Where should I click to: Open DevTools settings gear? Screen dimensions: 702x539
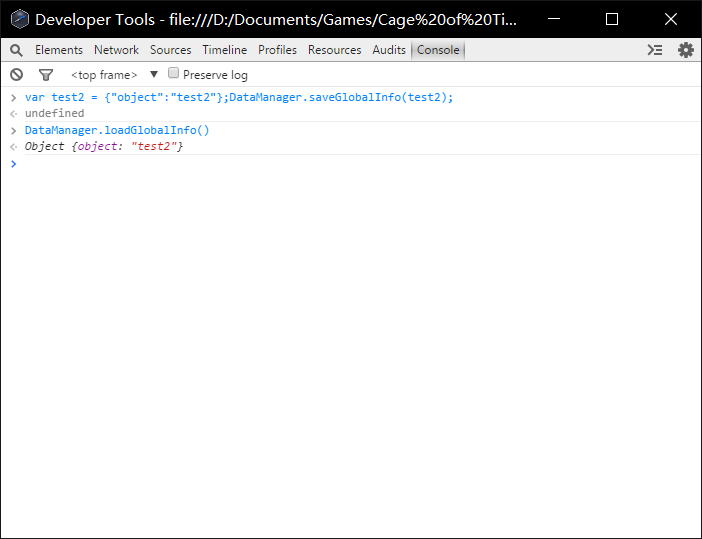[x=685, y=50]
